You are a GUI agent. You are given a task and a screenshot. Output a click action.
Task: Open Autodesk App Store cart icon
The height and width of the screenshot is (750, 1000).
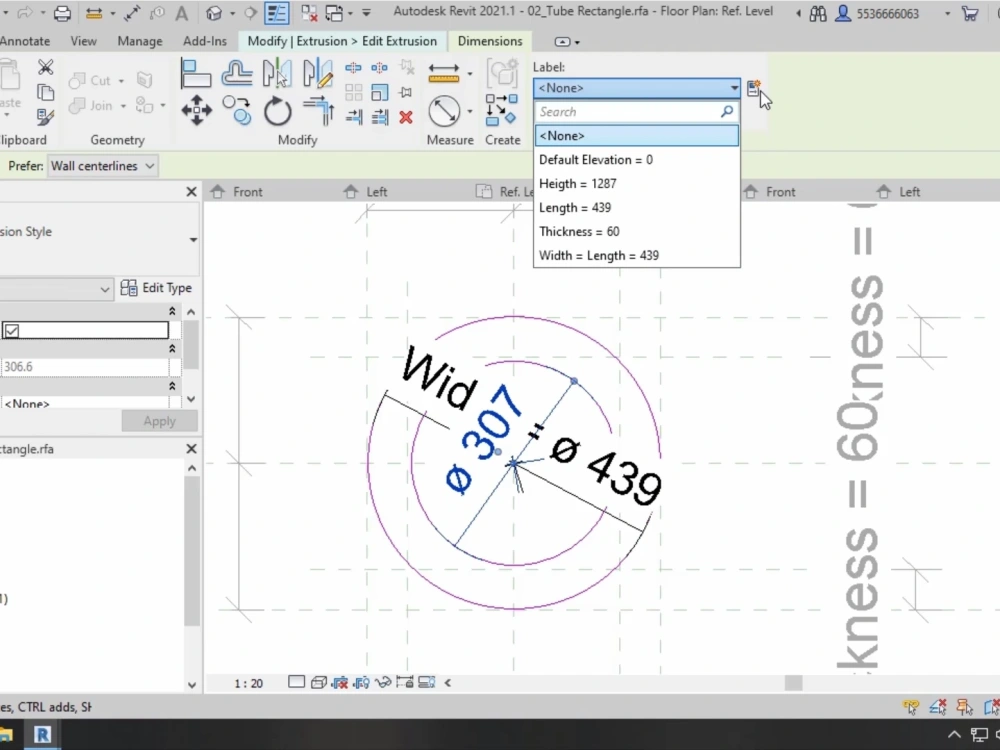coord(970,13)
